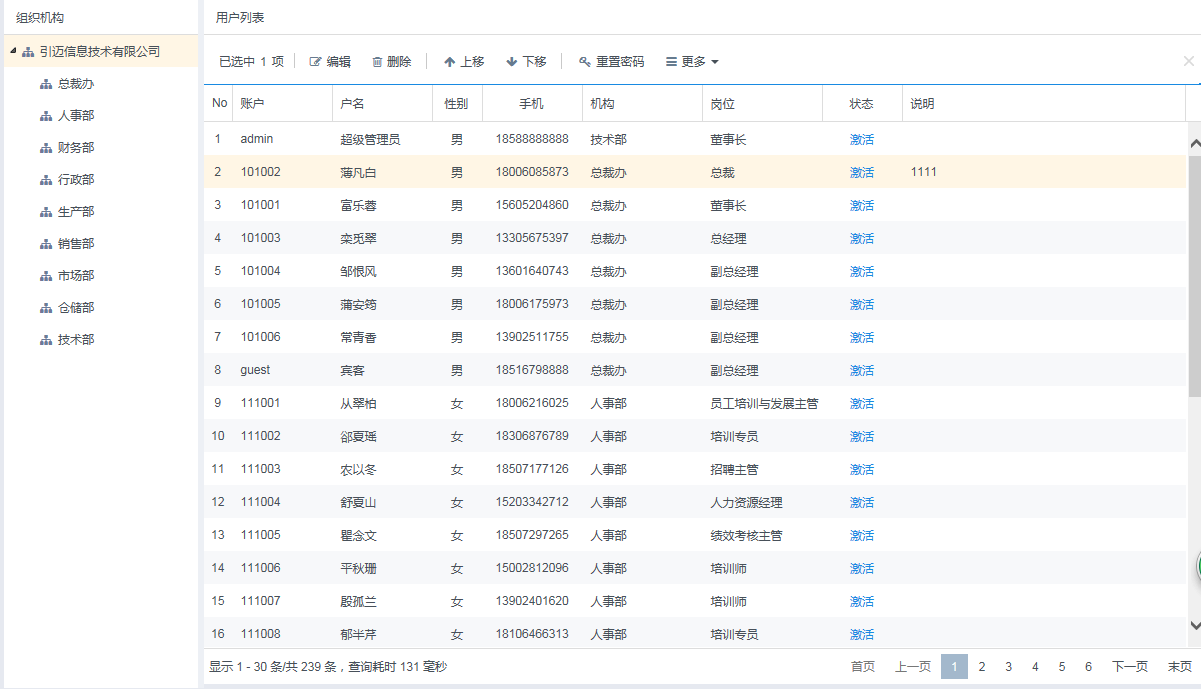Screen dimensions: 1201x689
Task: Open the 更多 dropdown menu
Action: click(692, 62)
